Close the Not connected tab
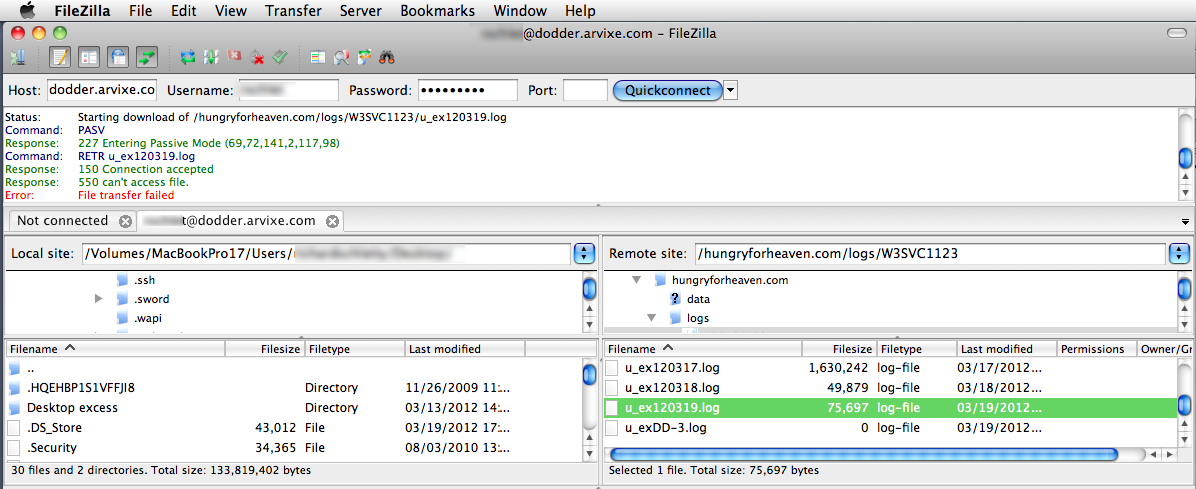The image size is (1196, 489). click(x=126, y=221)
